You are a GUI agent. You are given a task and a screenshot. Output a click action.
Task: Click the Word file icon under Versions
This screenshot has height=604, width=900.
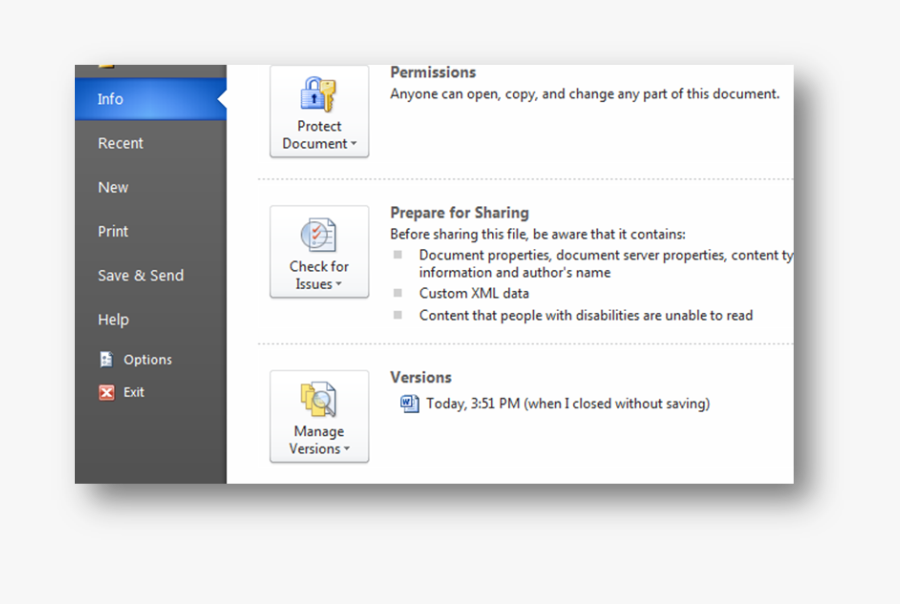click(410, 404)
